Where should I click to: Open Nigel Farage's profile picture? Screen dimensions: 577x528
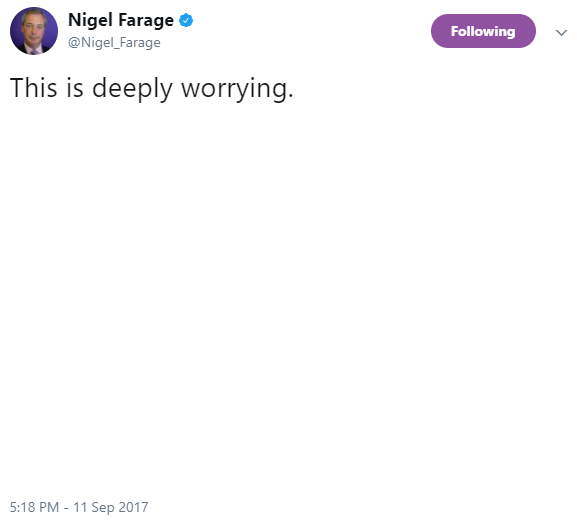[x=34, y=31]
